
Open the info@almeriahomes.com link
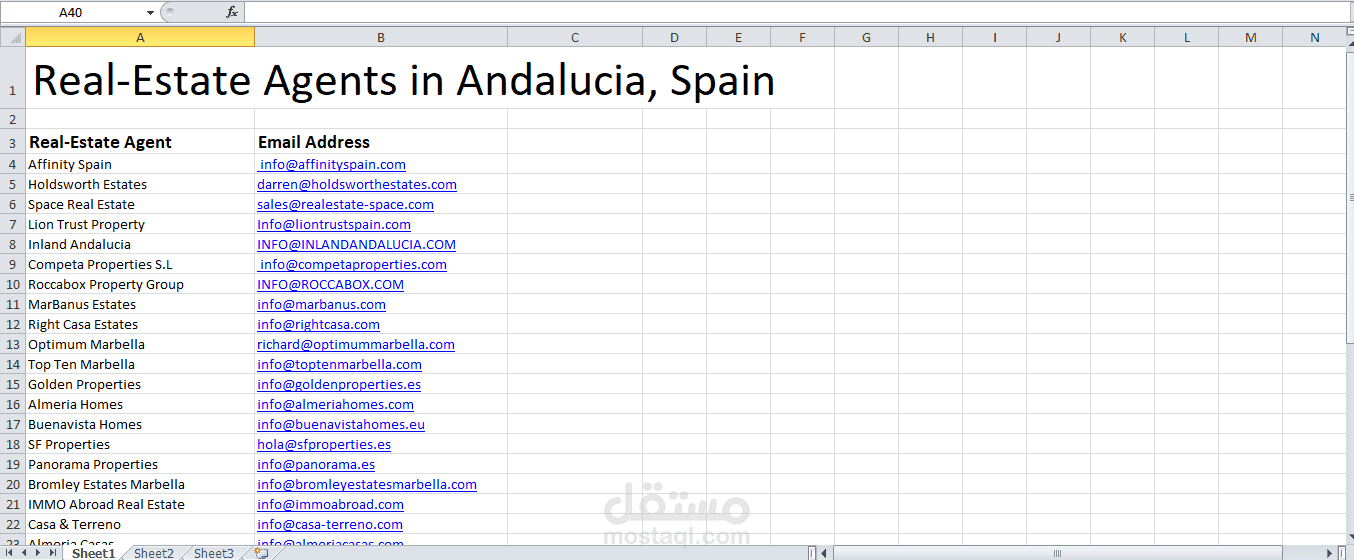tap(335, 404)
